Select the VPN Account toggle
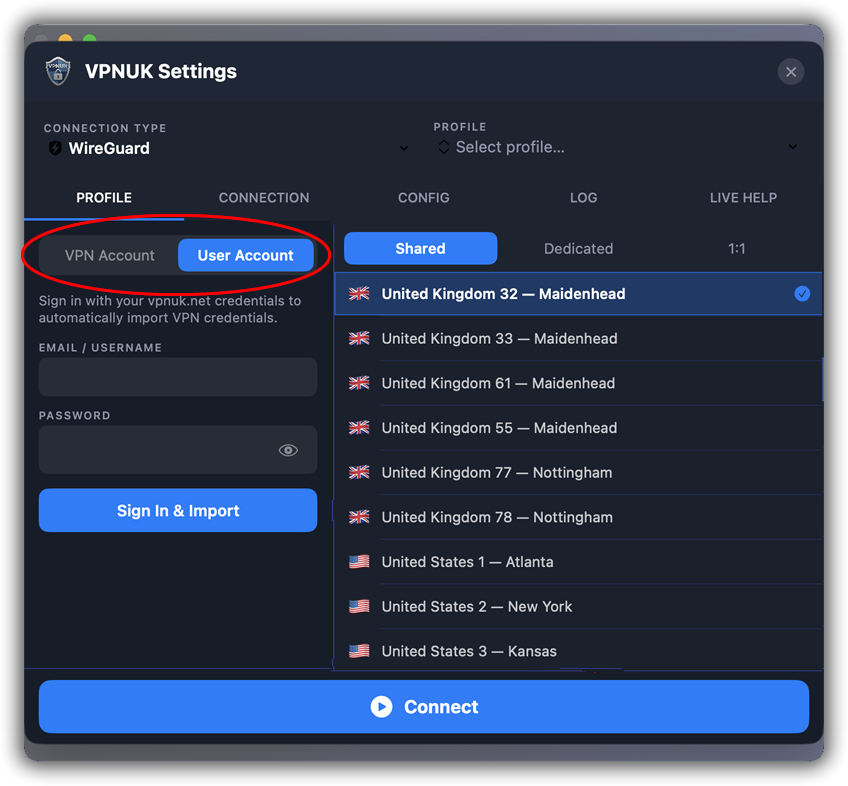 pyautogui.click(x=110, y=255)
